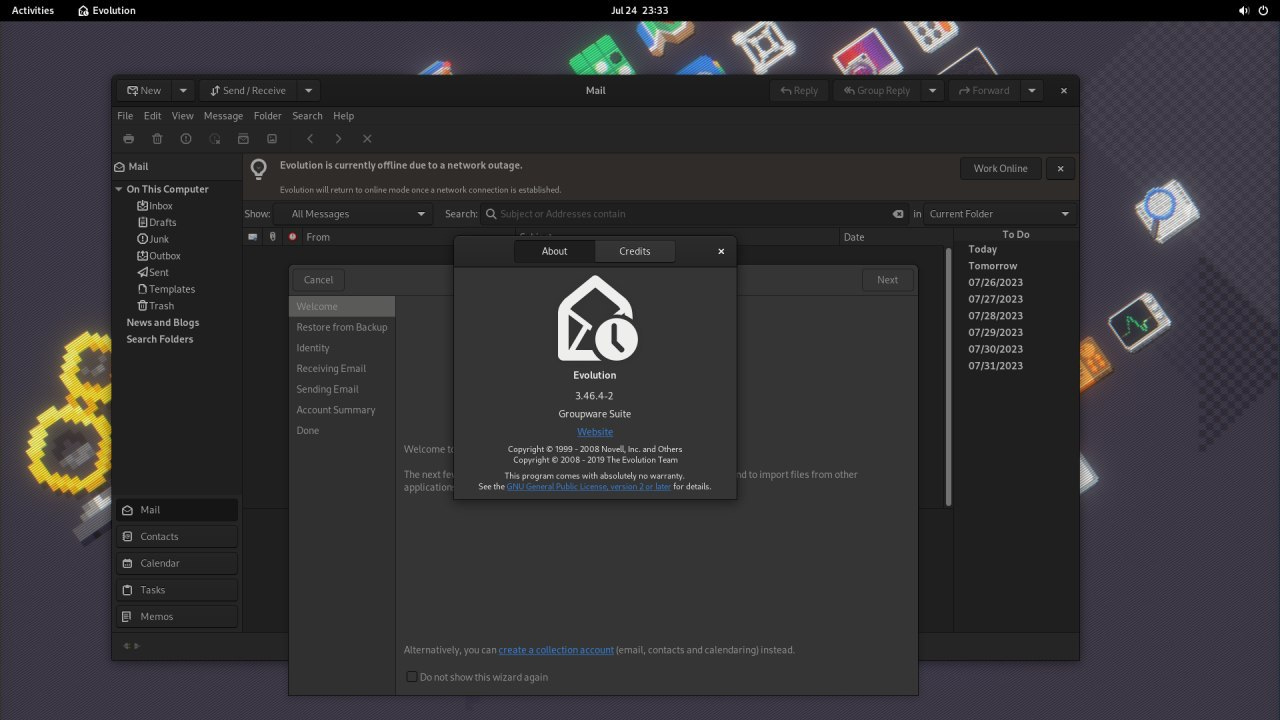
Task: Dismiss the offline notification banner
Action: click(x=1060, y=168)
